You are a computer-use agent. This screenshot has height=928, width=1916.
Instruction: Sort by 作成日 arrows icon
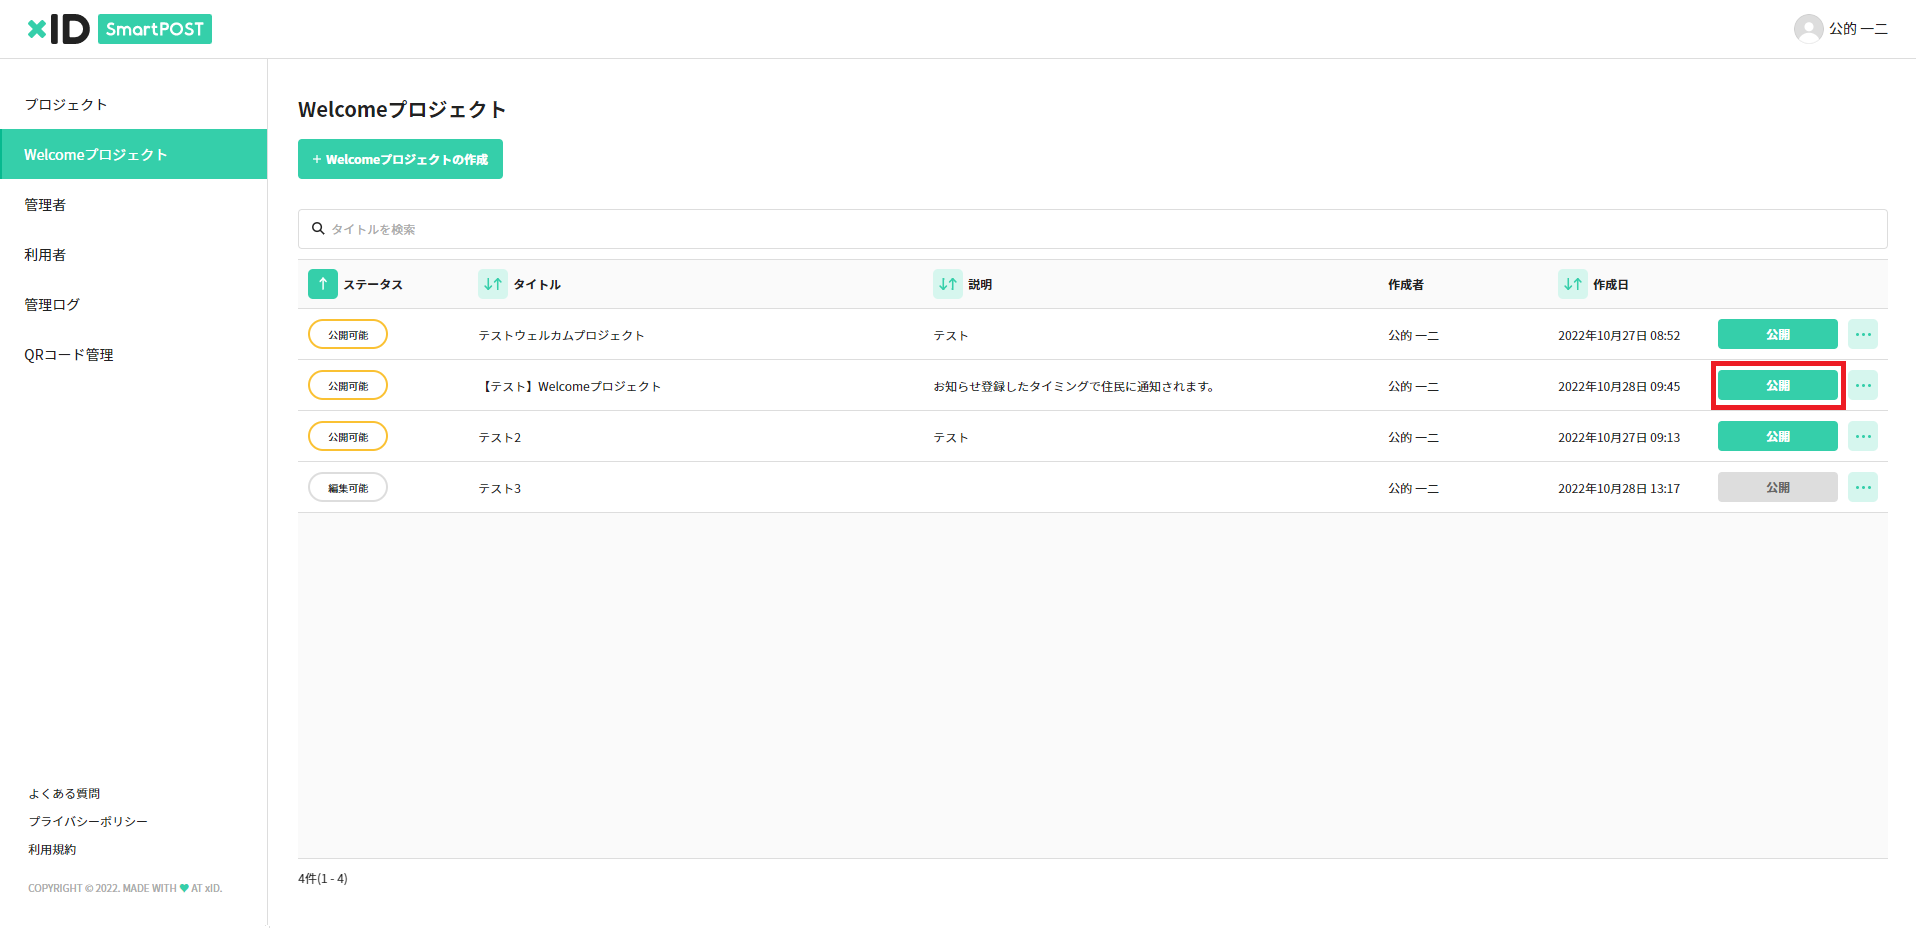pos(1573,284)
